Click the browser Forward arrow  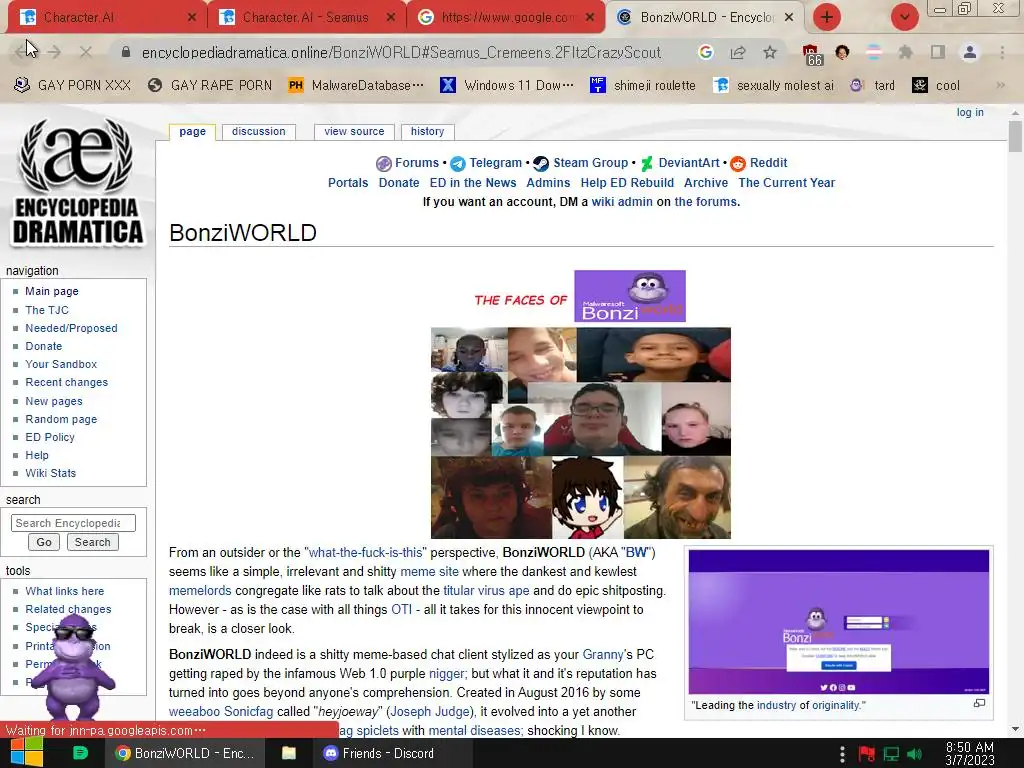click(54, 52)
